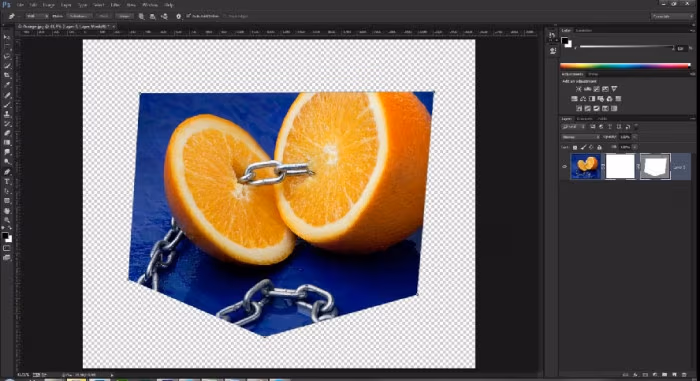Select the Gradient tool
The height and width of the screenshot is (381, 700).
point(7,143)
